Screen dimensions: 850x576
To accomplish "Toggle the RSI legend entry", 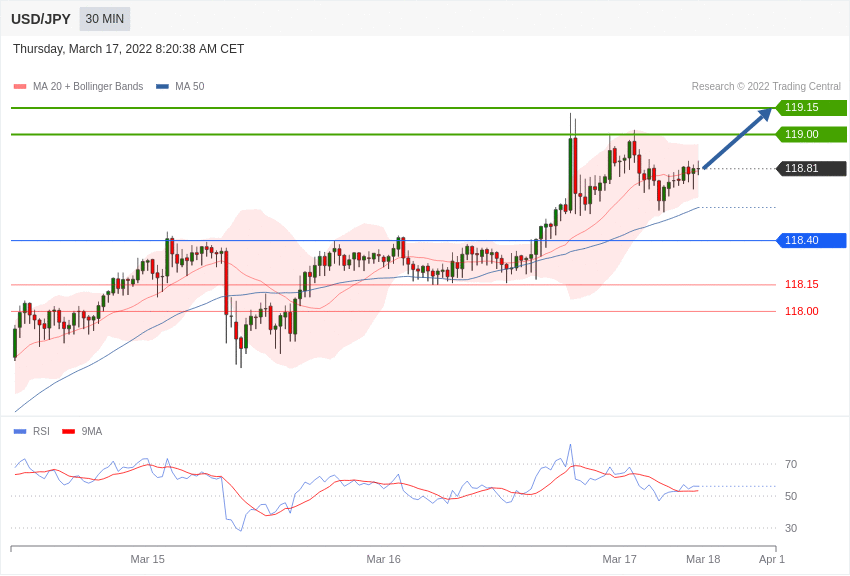I will point(31,431).
